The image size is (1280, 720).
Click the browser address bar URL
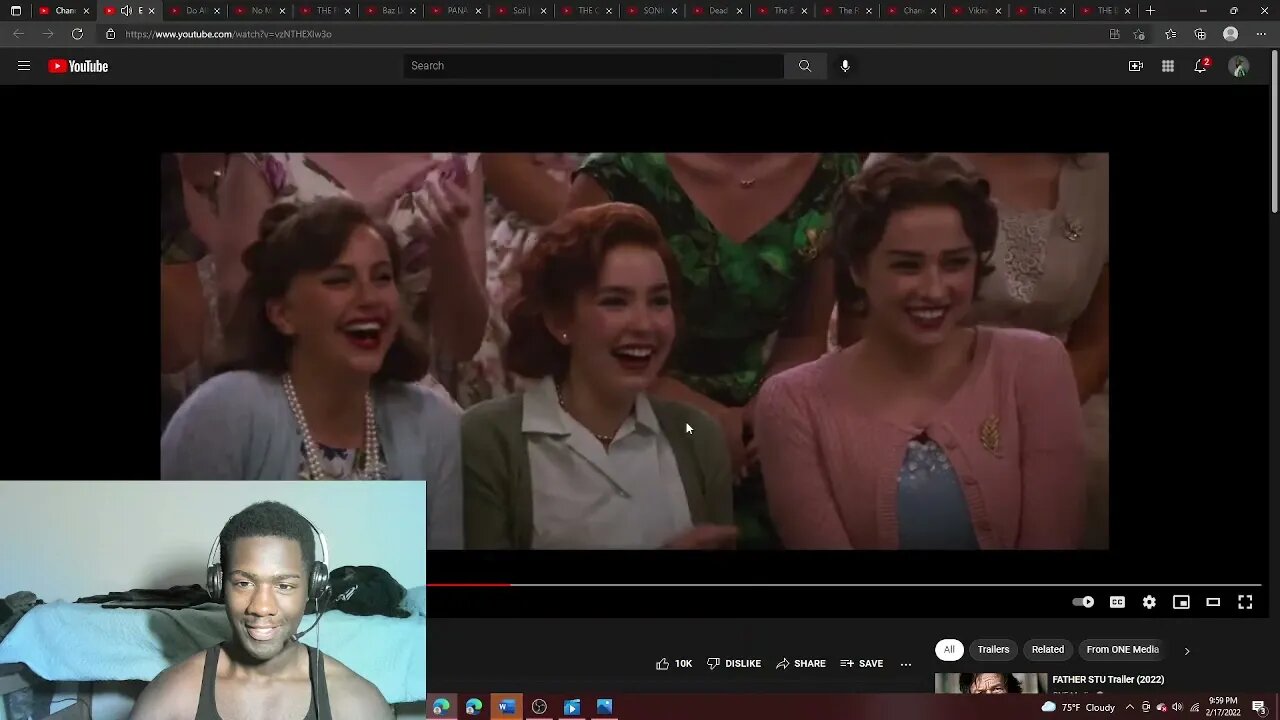point(229,34)
